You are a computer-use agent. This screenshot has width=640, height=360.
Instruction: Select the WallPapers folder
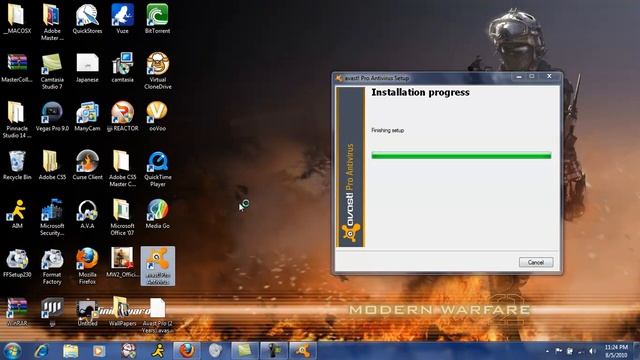click(x=122, y=311)
